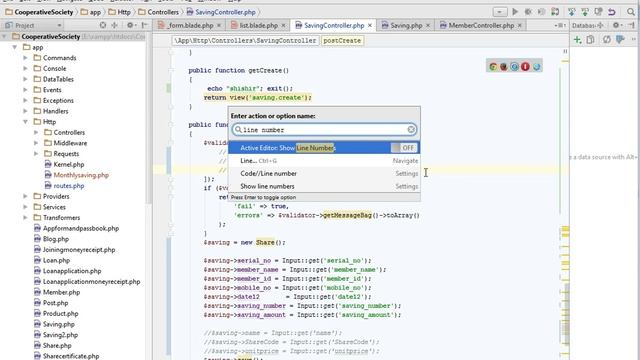Click the Http breadcrumb in navigation bar
This screenshot has width=640, height=360.
120,12
